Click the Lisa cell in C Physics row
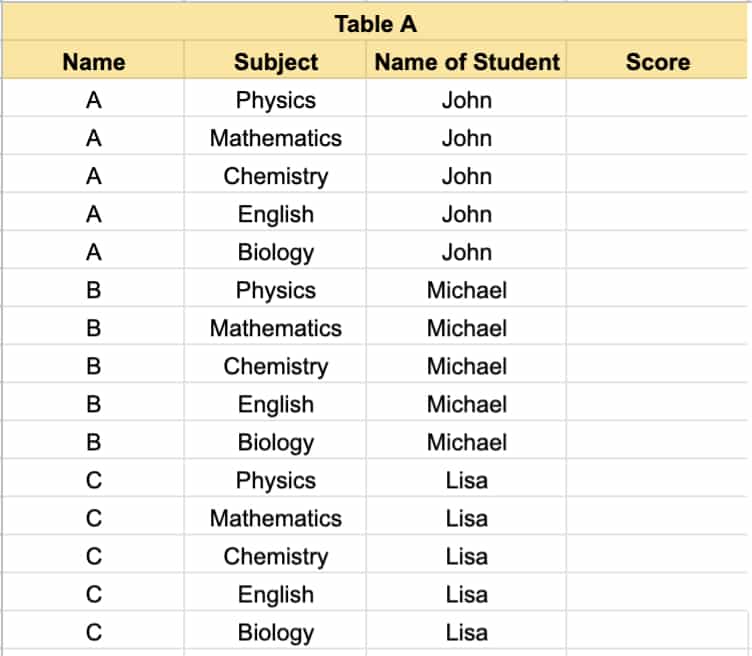 point(466,479)
